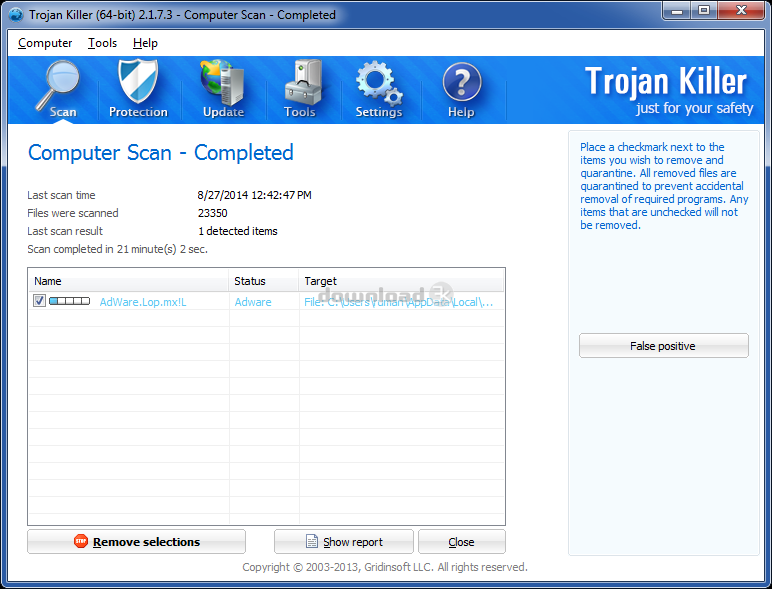
Task: Click the Close button below results list
Action: tap(462, 542)
